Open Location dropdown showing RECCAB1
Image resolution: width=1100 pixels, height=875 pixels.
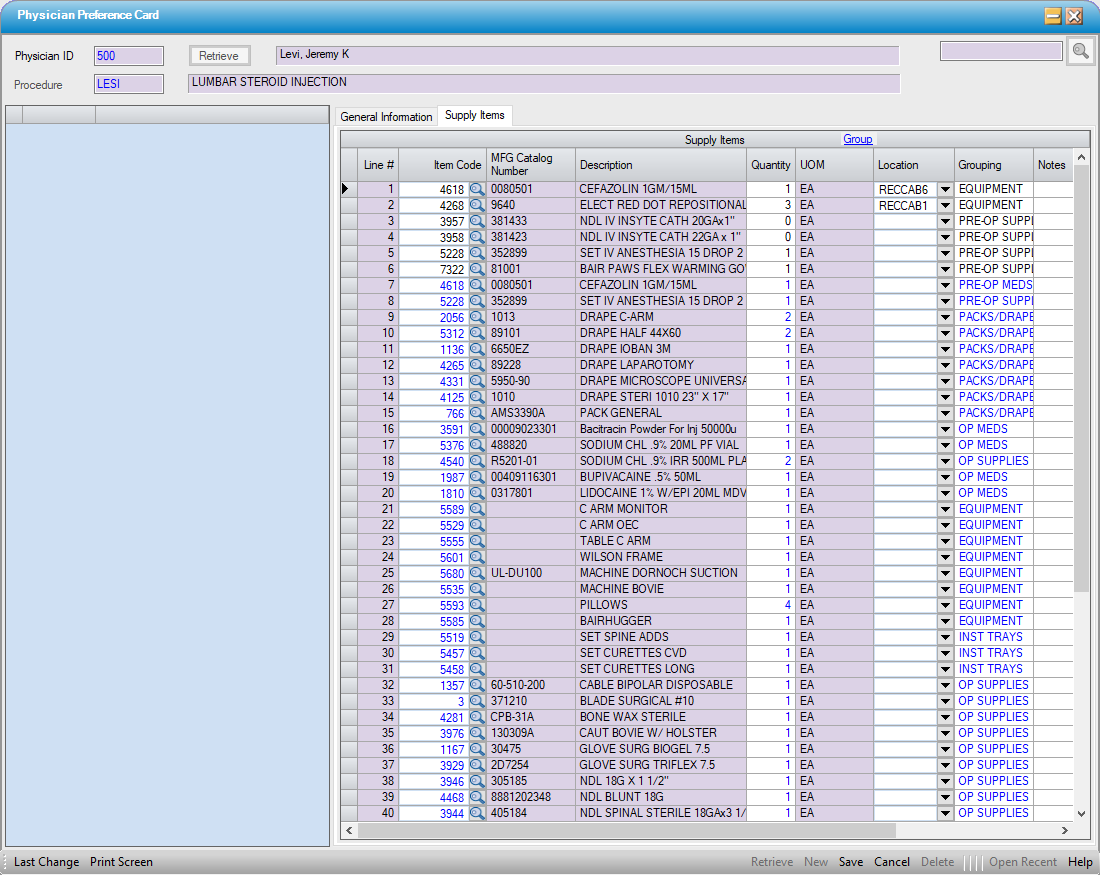point(944,205)
